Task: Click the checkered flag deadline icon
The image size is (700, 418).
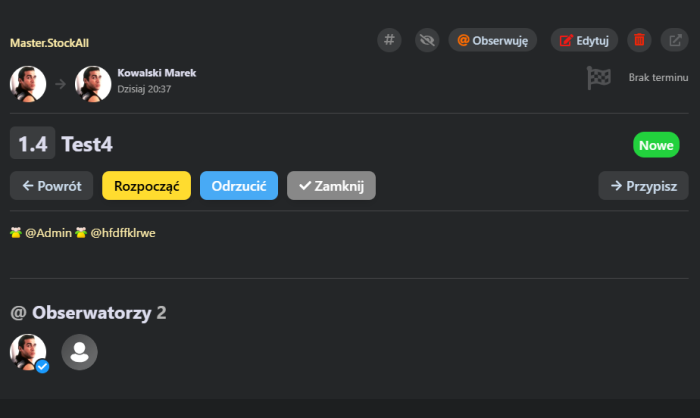Action: 598,78
